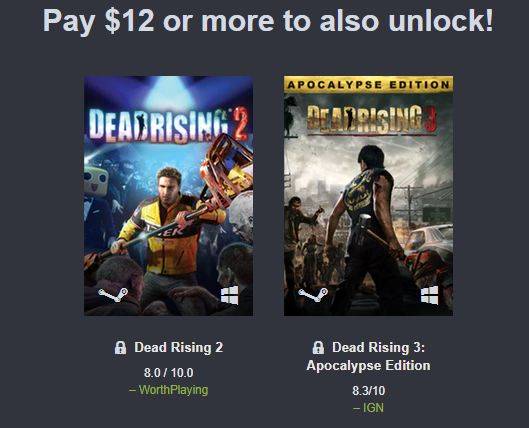Click the Dead Rising 2 logo on cover

pos(168,124)
